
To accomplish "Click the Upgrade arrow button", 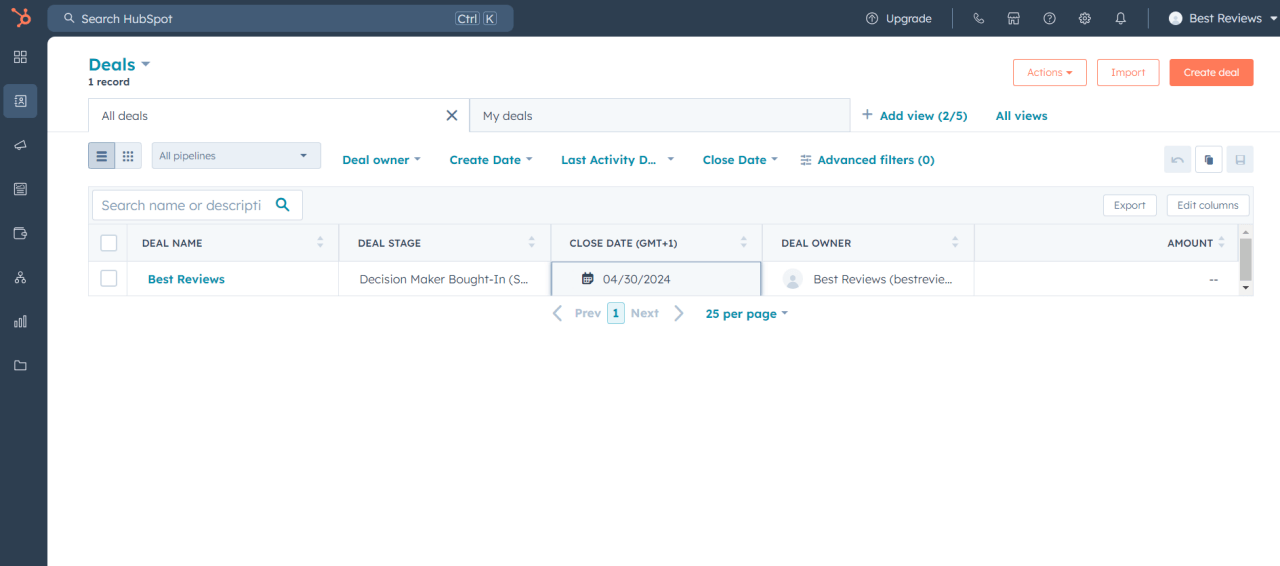I will pos(898,18).
